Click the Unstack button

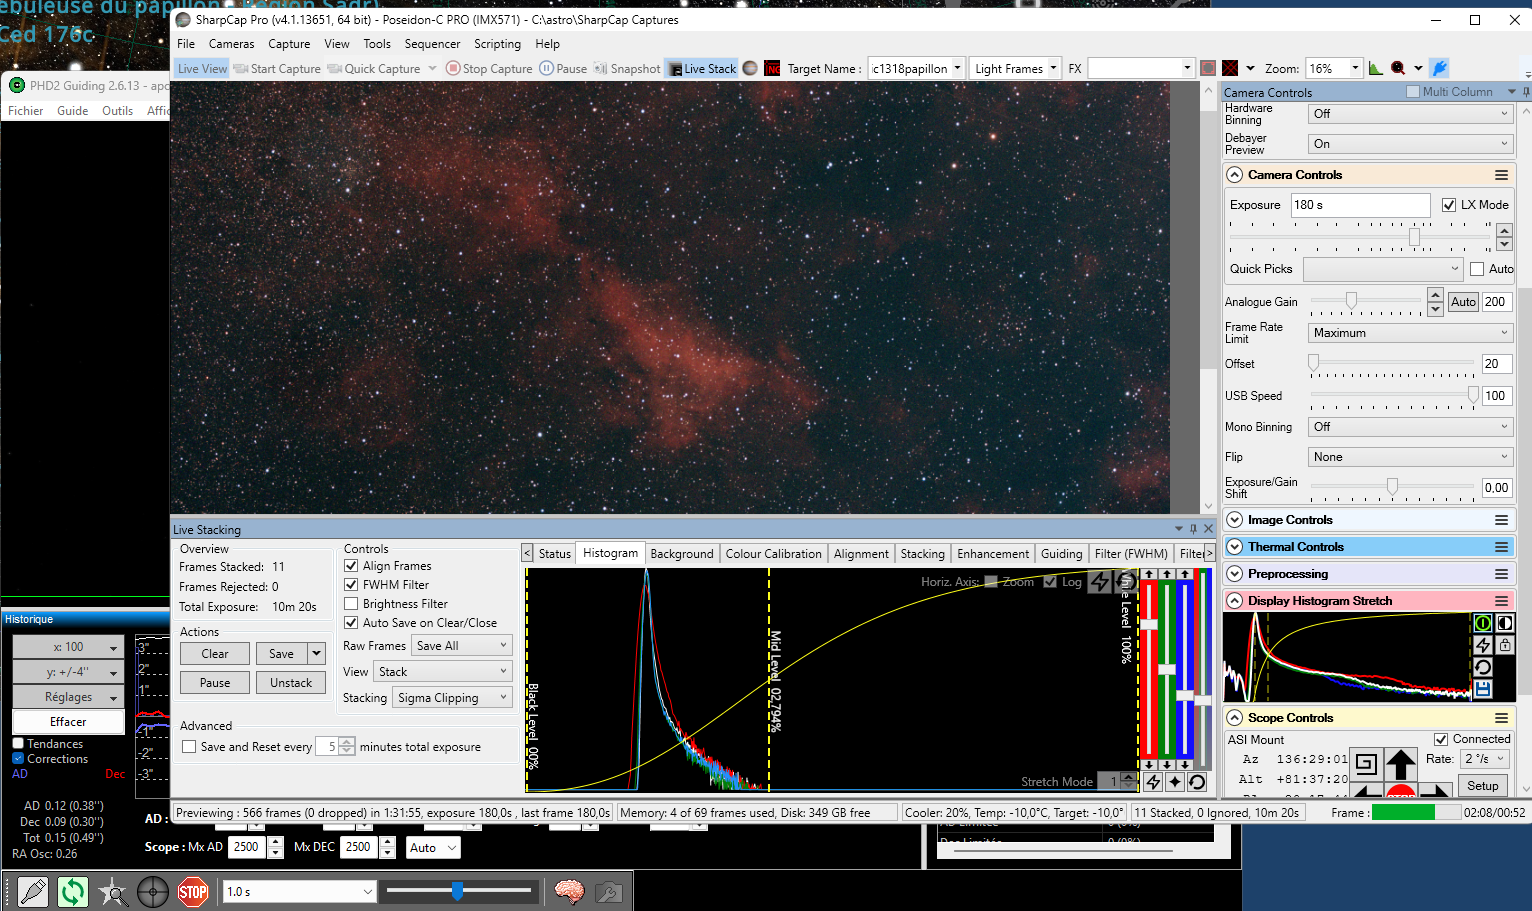291,683
